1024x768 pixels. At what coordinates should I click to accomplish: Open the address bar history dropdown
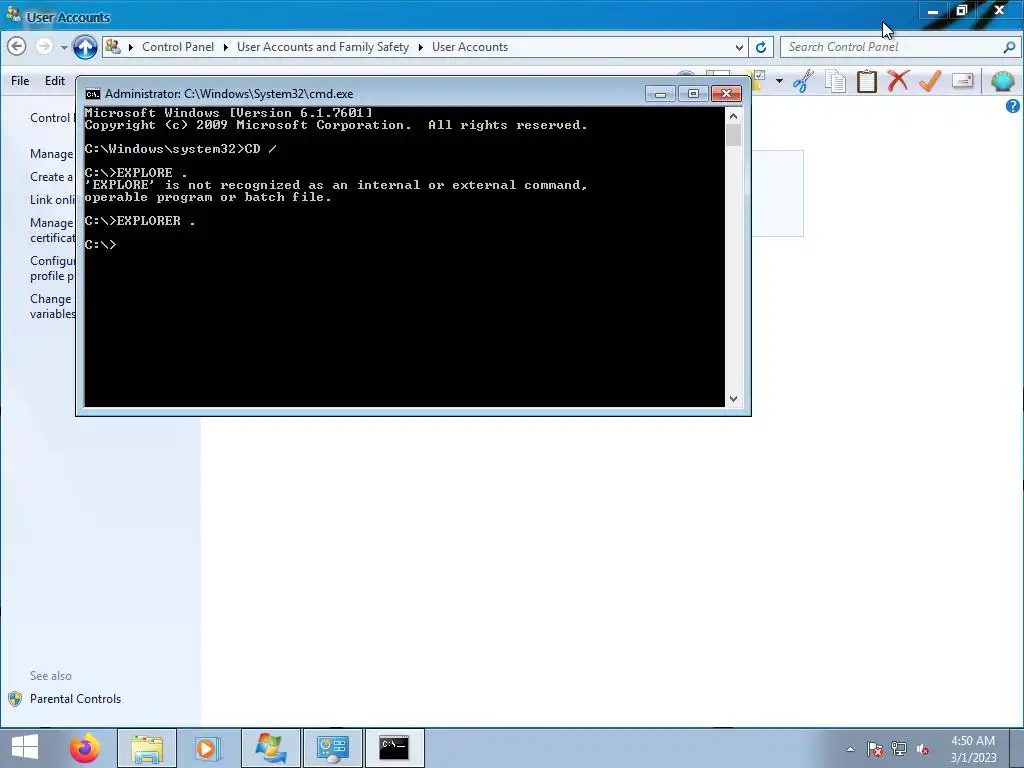pyautogui.click(x=739, y=47)
